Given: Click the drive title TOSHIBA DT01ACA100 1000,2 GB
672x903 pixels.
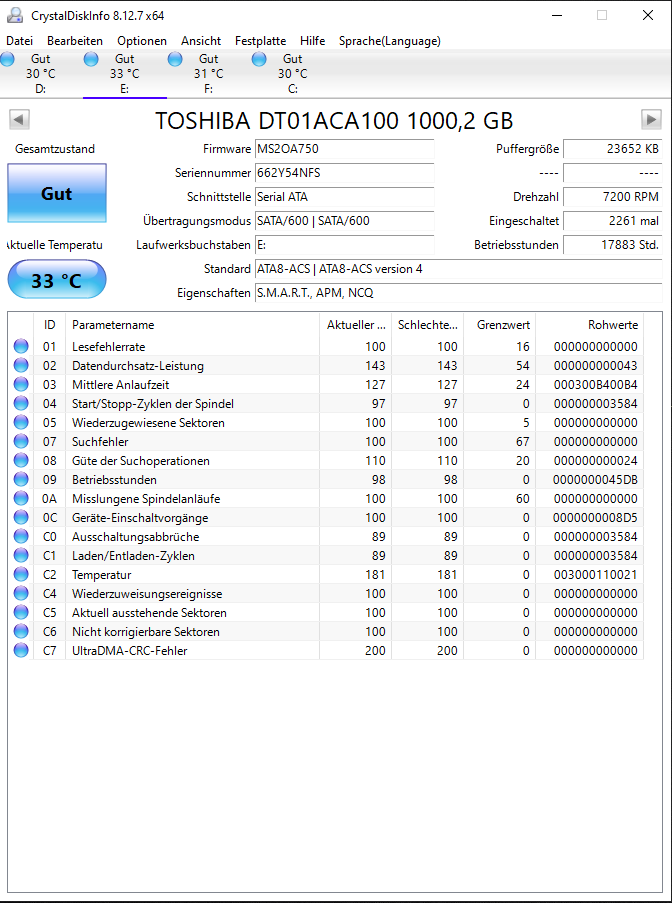Looking at the screenshot, I should pyautogui.click(x=334, y=120).
